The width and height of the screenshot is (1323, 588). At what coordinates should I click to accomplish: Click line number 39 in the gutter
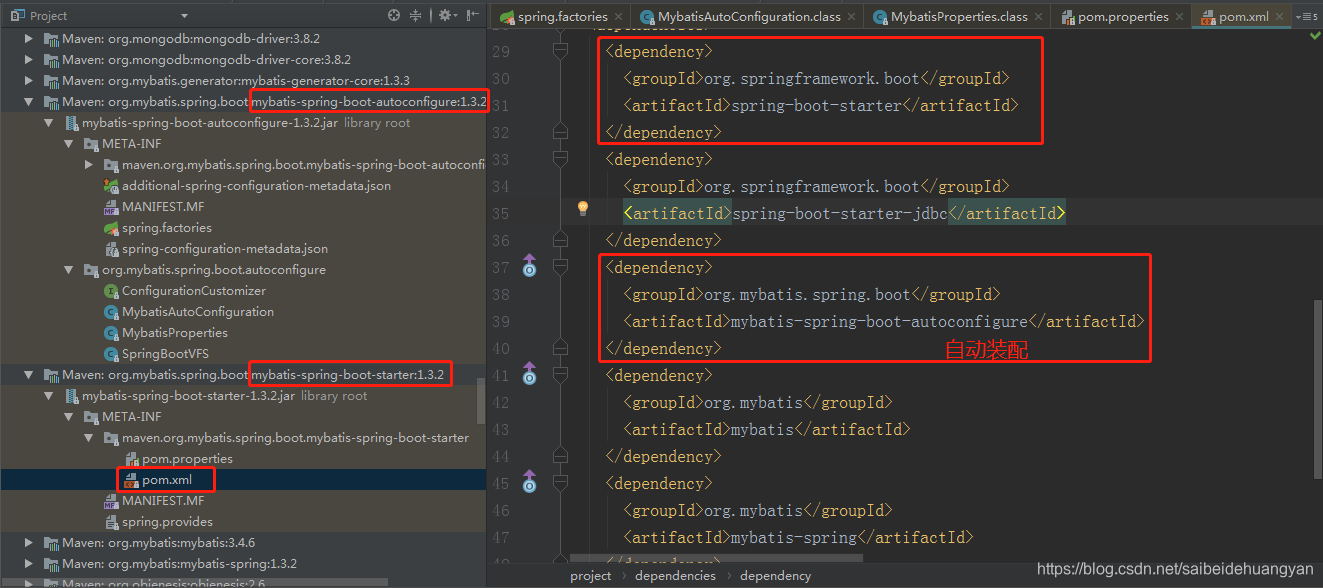(x=501, y=321)
